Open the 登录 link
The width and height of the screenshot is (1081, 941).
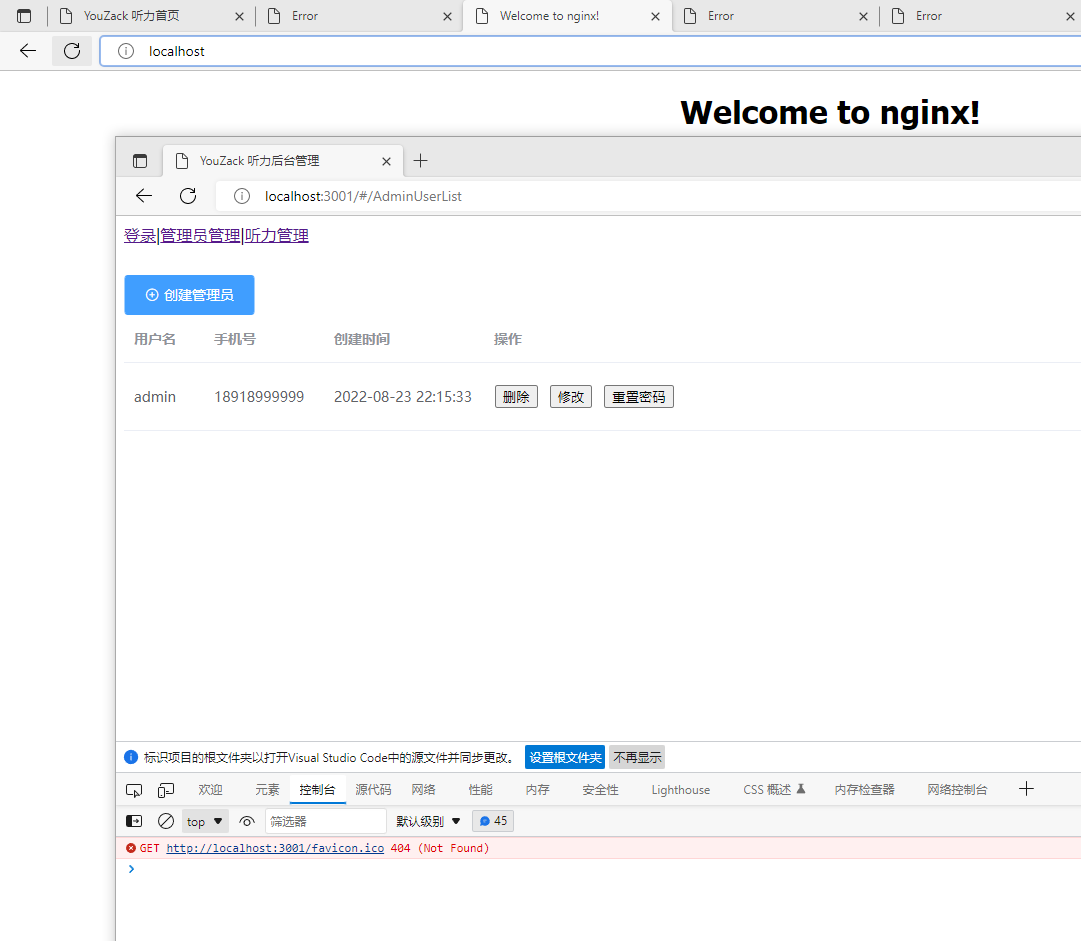point(140,236)
